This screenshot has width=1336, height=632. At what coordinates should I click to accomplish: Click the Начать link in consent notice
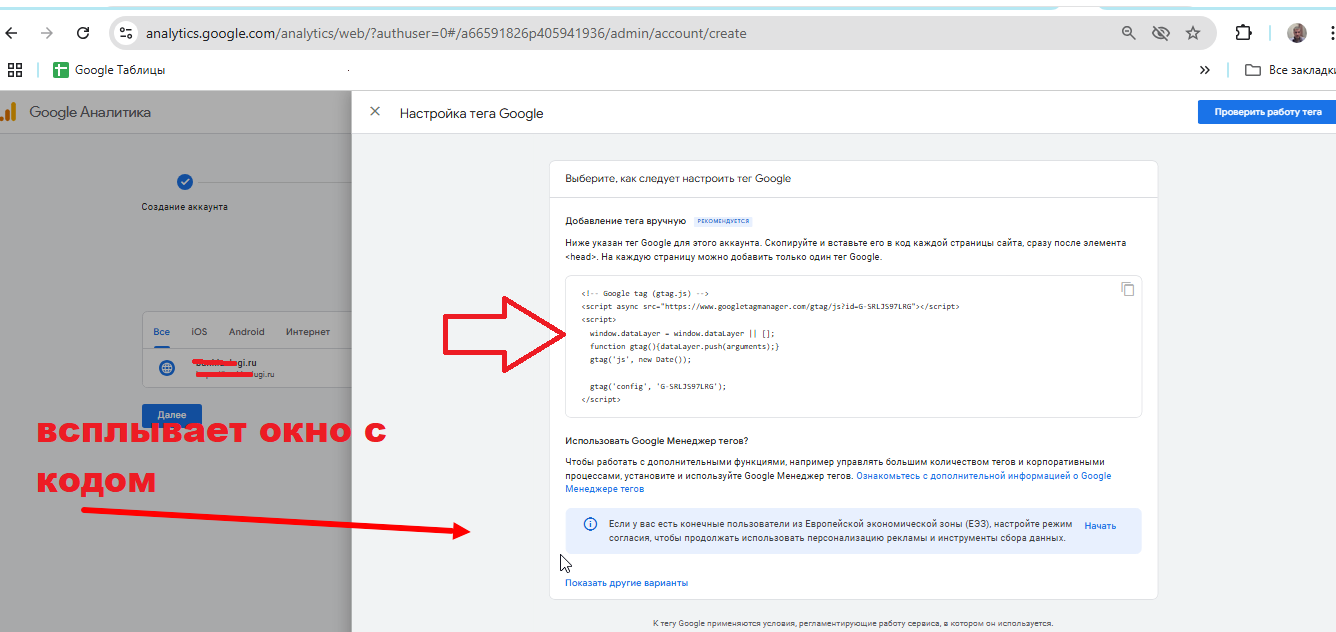coord(1100,525)
